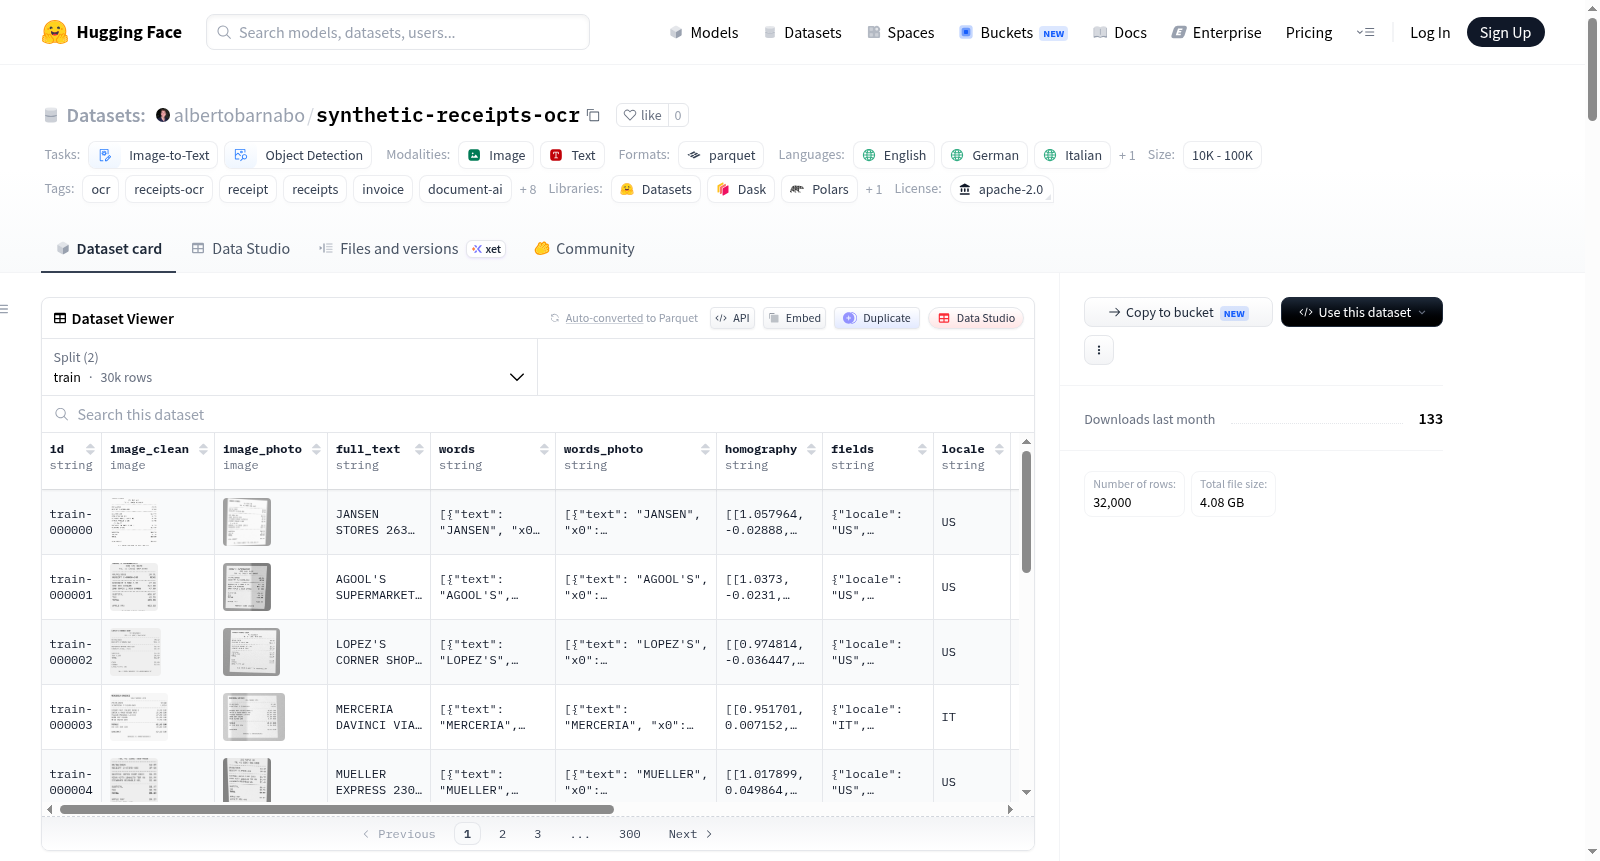Open the Files and versions tab
The image size is (1600, 861).
tap(412, 248)
